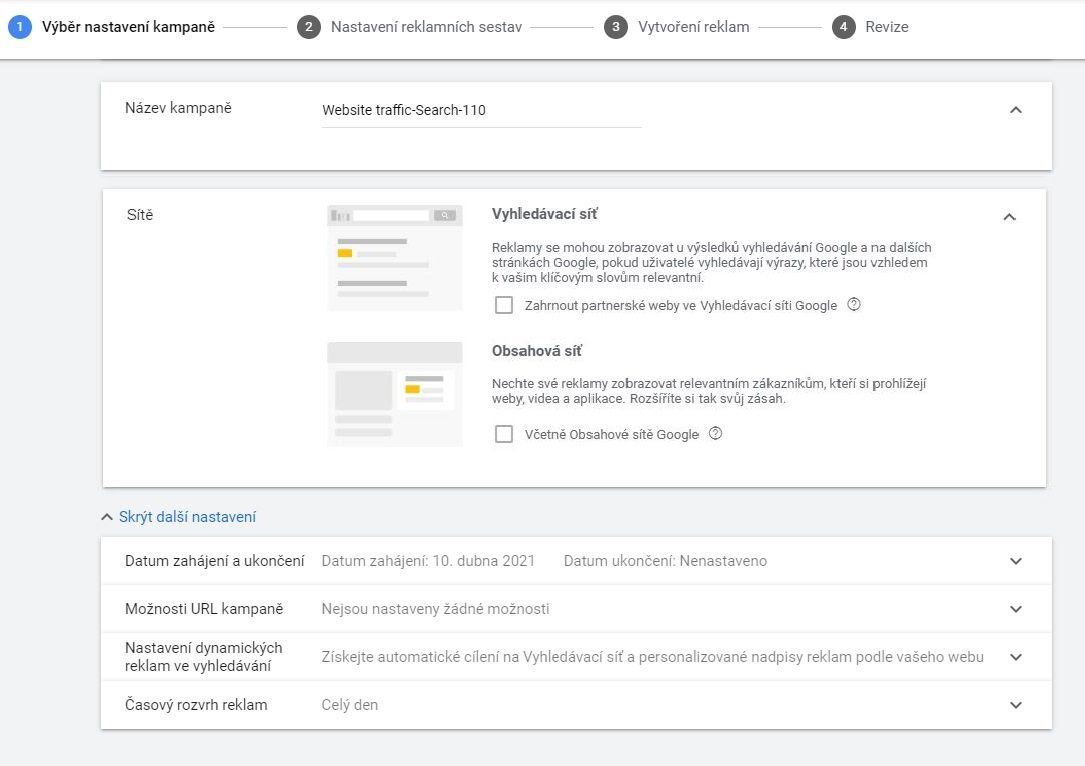The height and width of the screenshot is (766, 1085).
Task: Click the Vyhledávací síť illustration thumbnail
Action: click(x=394, y=257)
